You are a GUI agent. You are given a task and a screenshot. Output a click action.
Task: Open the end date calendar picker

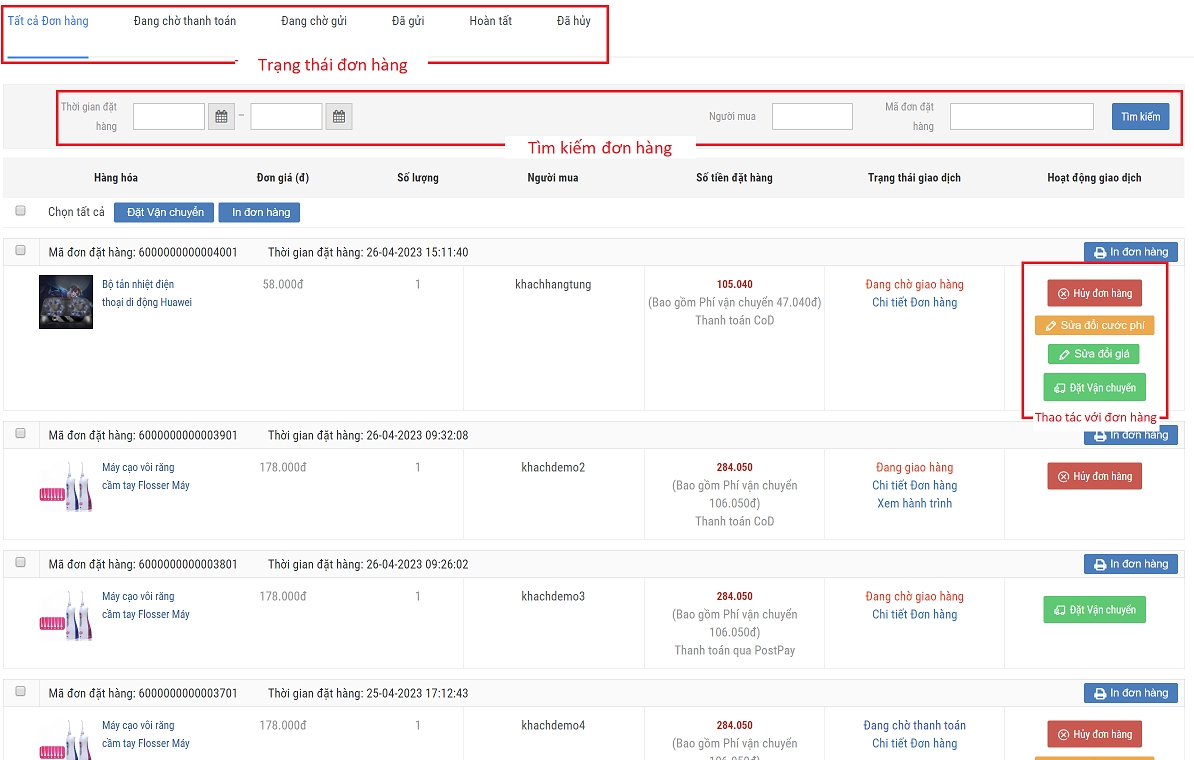click(339, 117)
